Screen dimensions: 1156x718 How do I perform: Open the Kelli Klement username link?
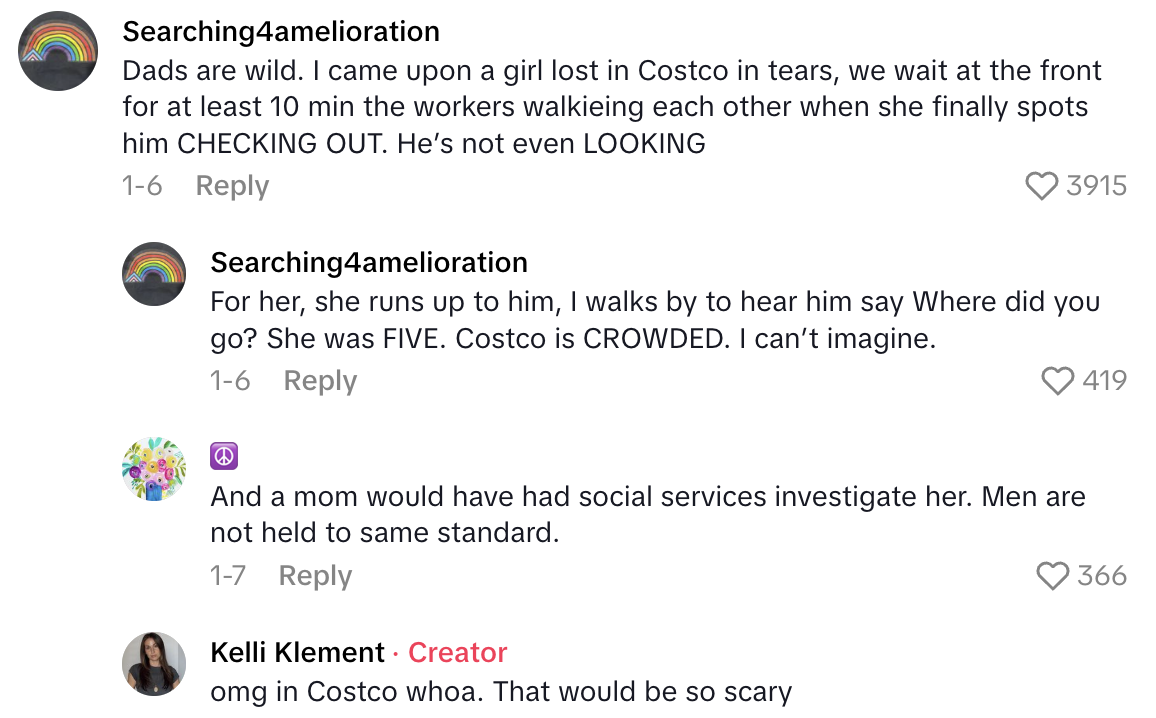point(297,653)
